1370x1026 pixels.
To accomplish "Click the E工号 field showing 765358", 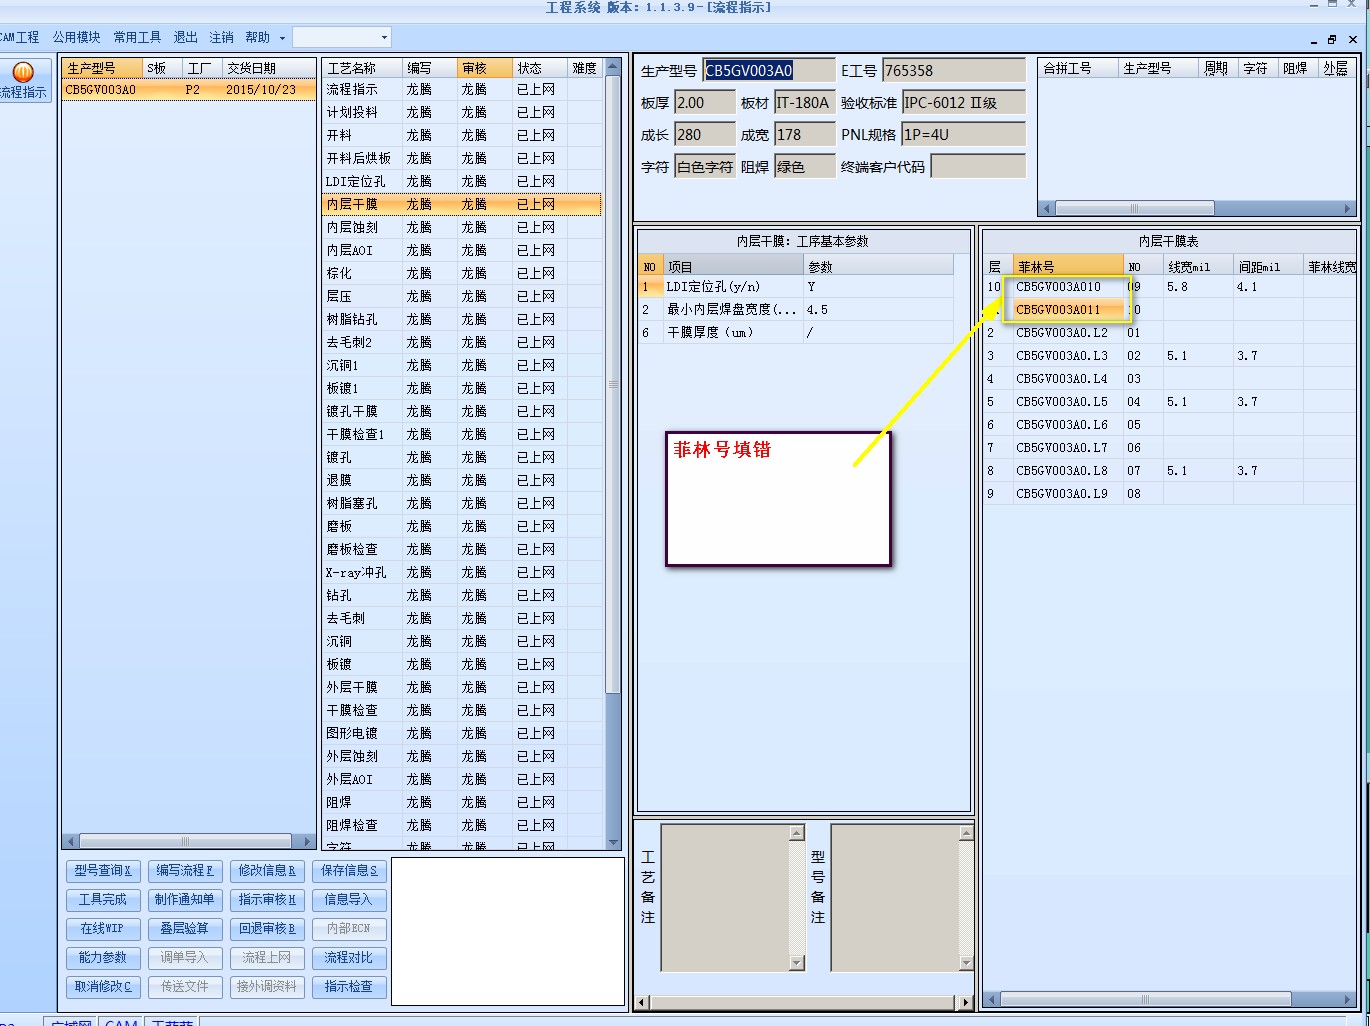I will pos(954,70).
